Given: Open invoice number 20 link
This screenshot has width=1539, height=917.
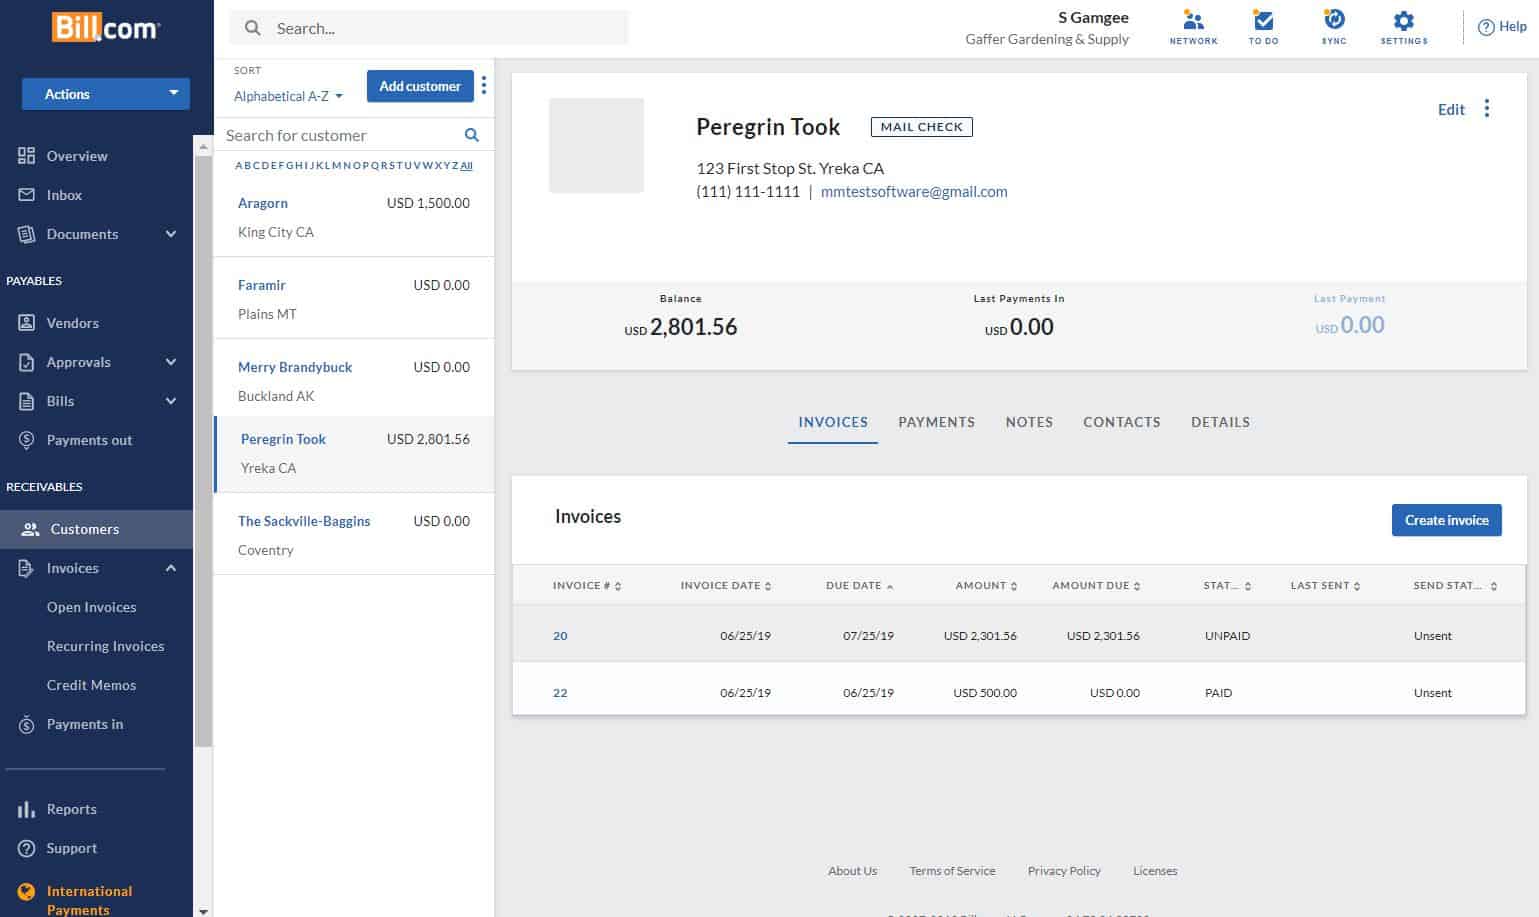Looking at the screenshot, I should 560,636.
